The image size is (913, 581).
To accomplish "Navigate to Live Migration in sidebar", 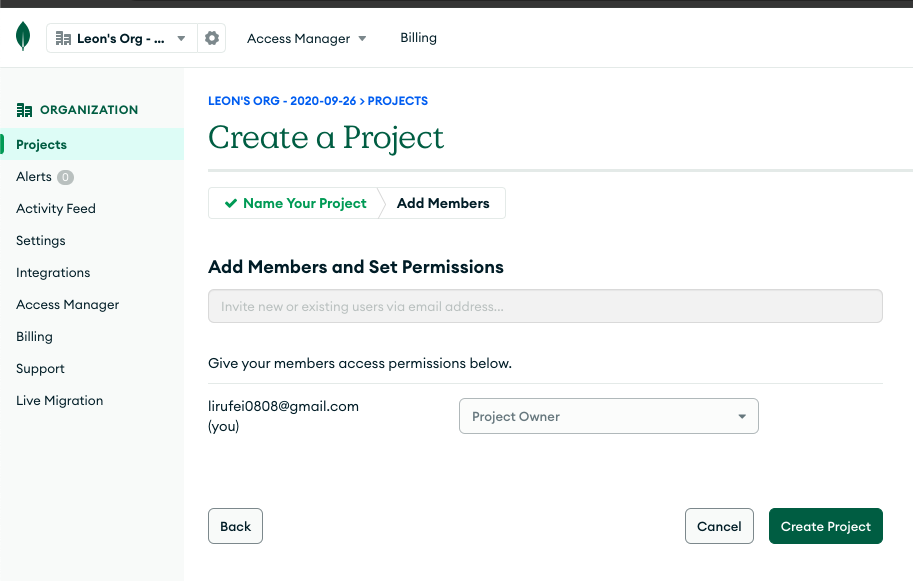I will (x=59, y=401).
